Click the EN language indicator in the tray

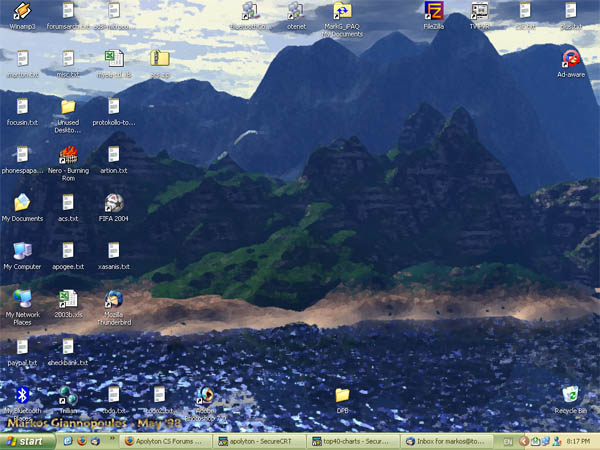(x=508, y=440)
